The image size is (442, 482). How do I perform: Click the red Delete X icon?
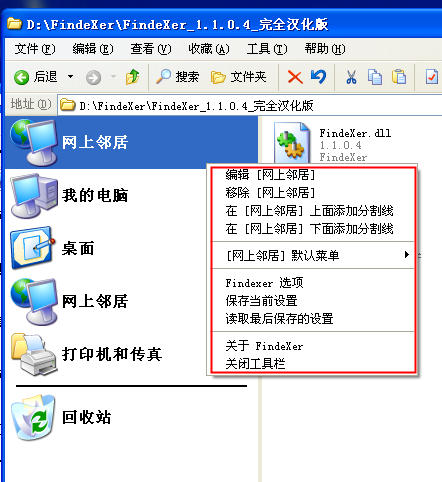coord(295,77)
